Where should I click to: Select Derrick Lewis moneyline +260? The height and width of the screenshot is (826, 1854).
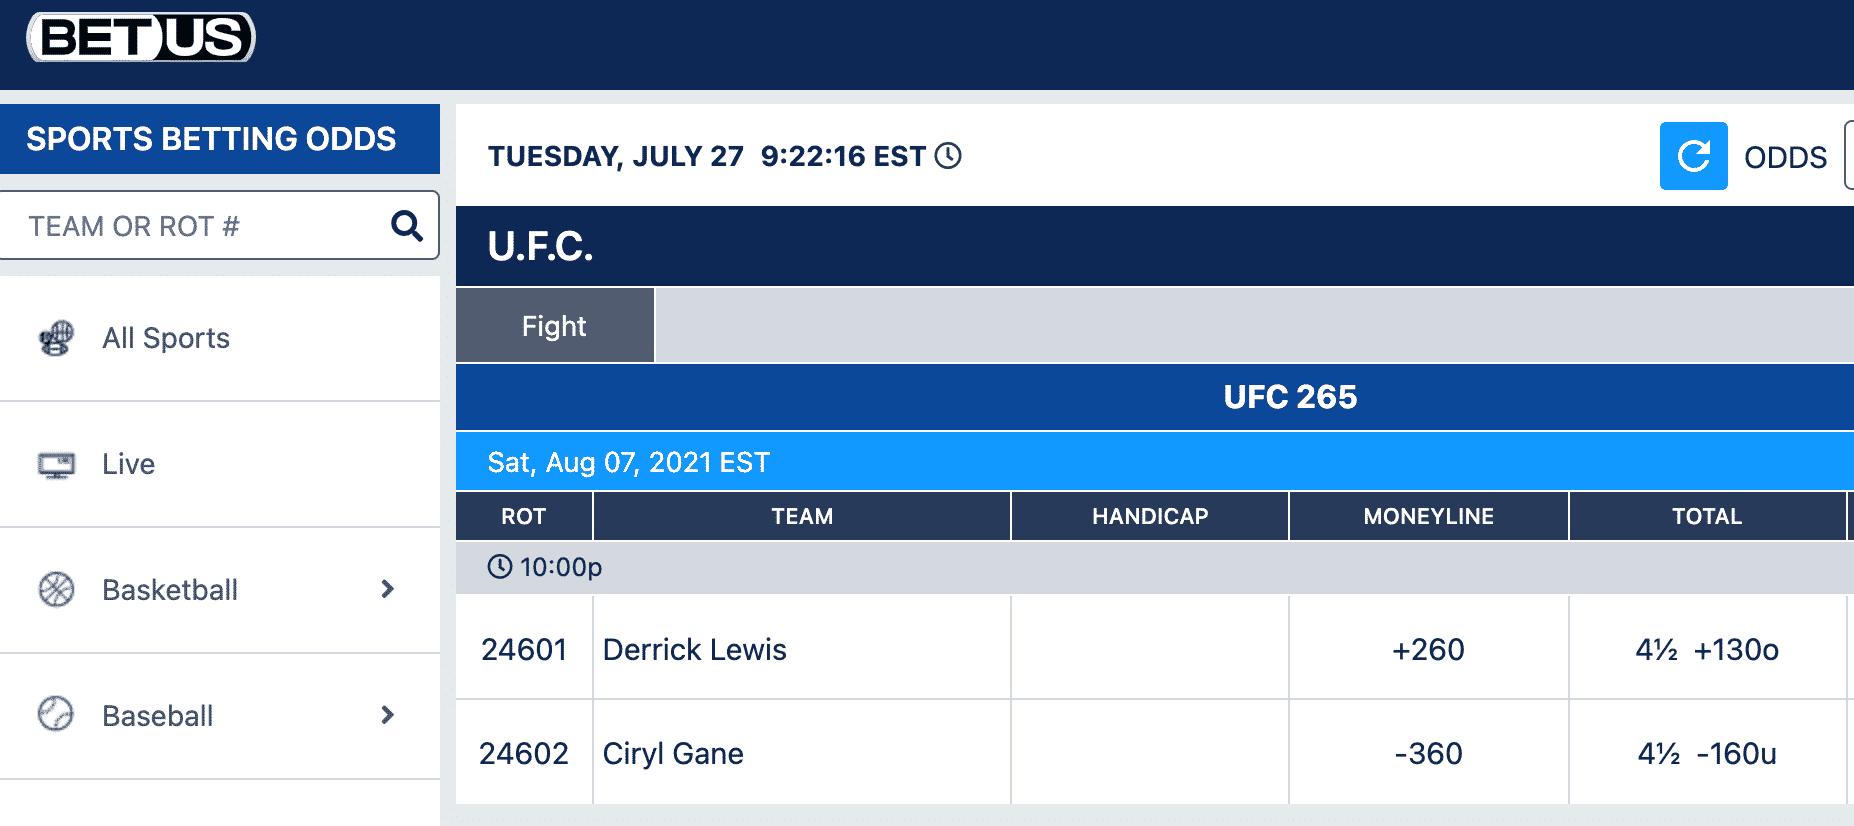click(x=1428, y=650)
